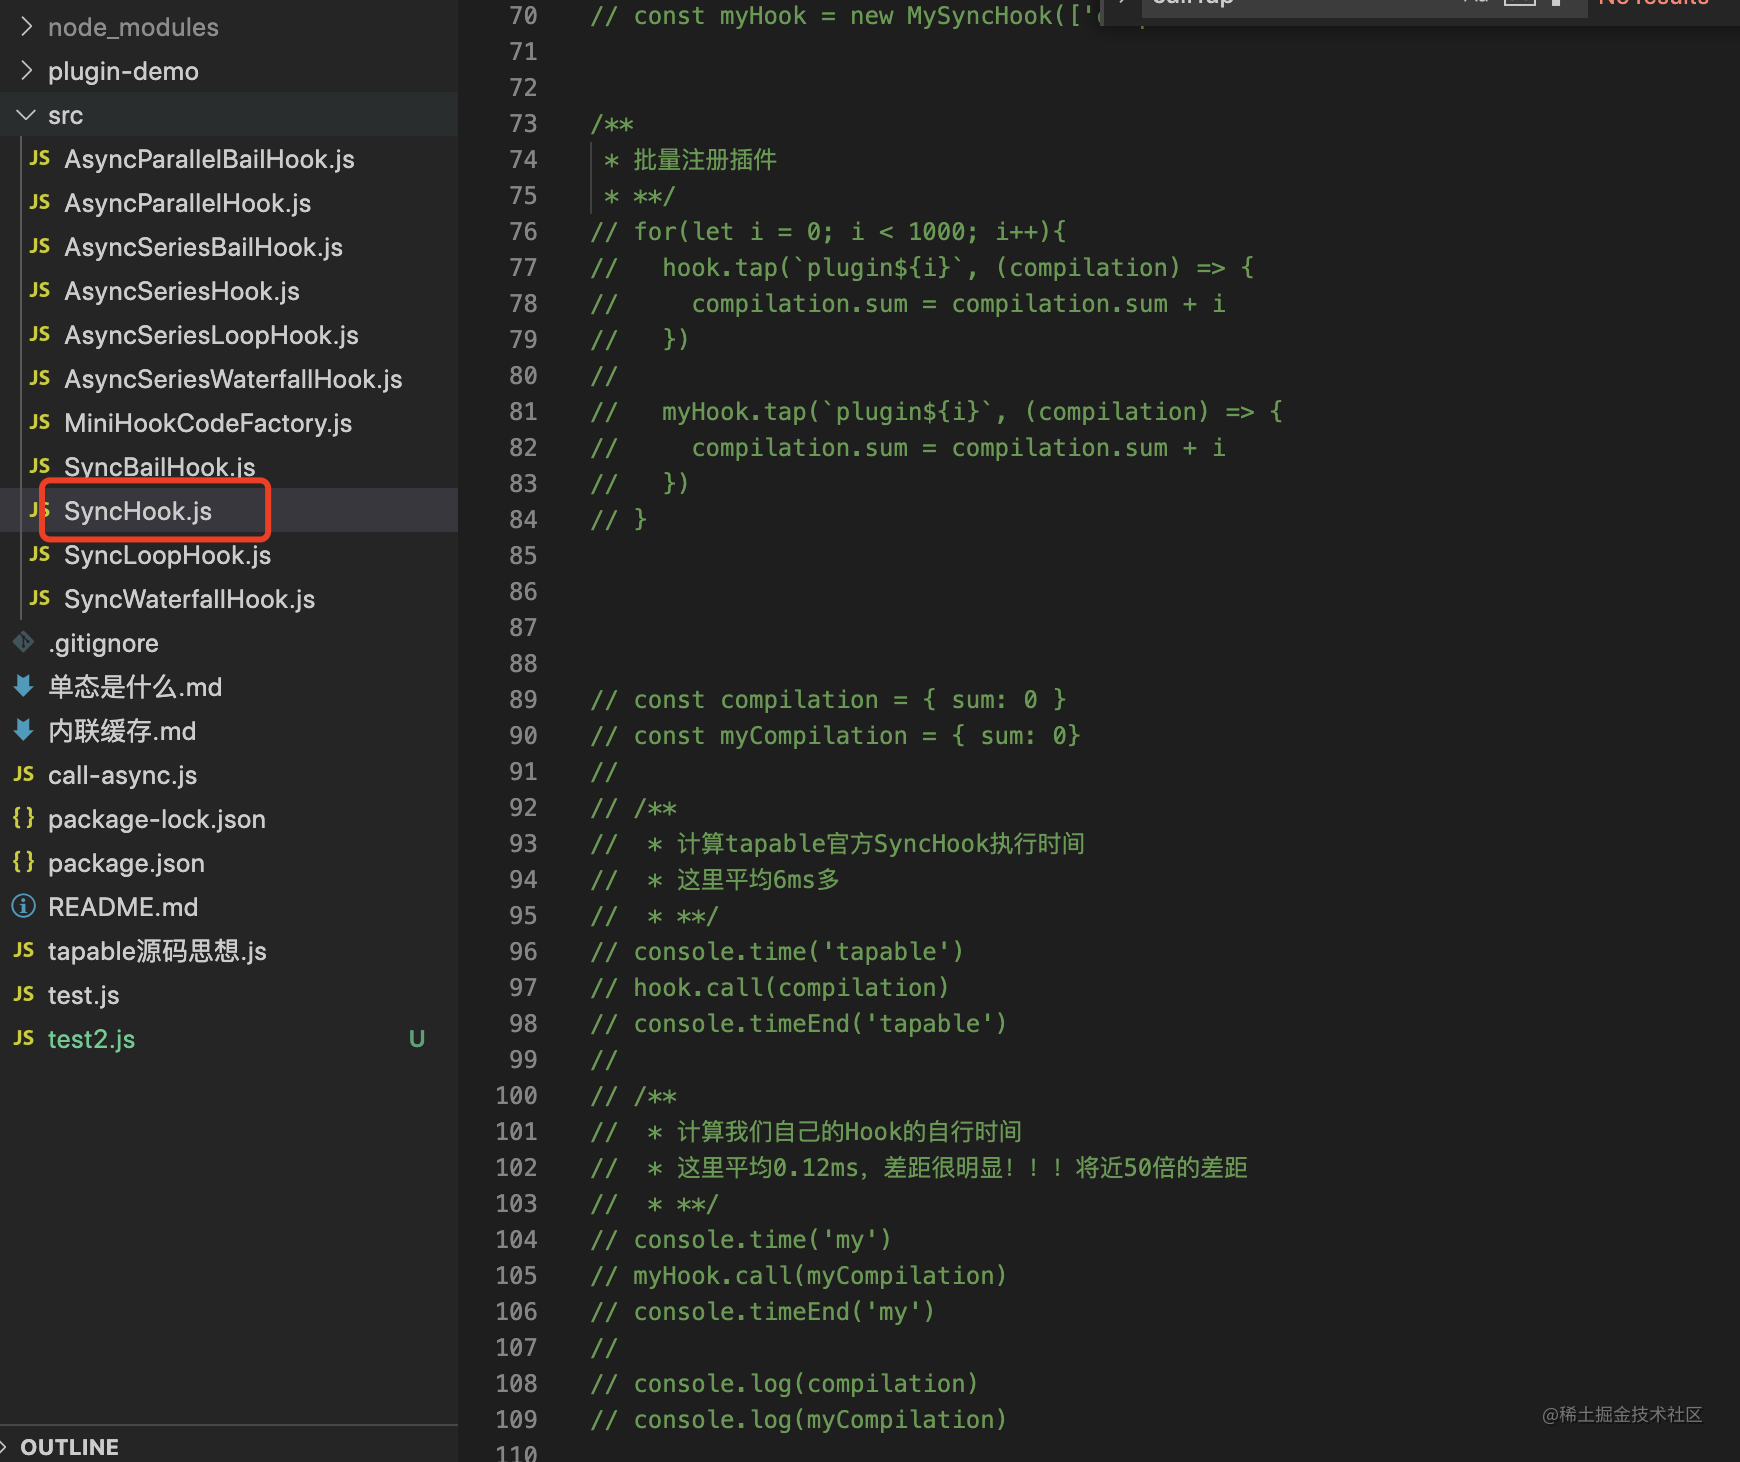Click code line '// hook.call(compilation)'
Image resolution: width=1740 pixels, height=1462 pixels.
click(x=769, y=987)
